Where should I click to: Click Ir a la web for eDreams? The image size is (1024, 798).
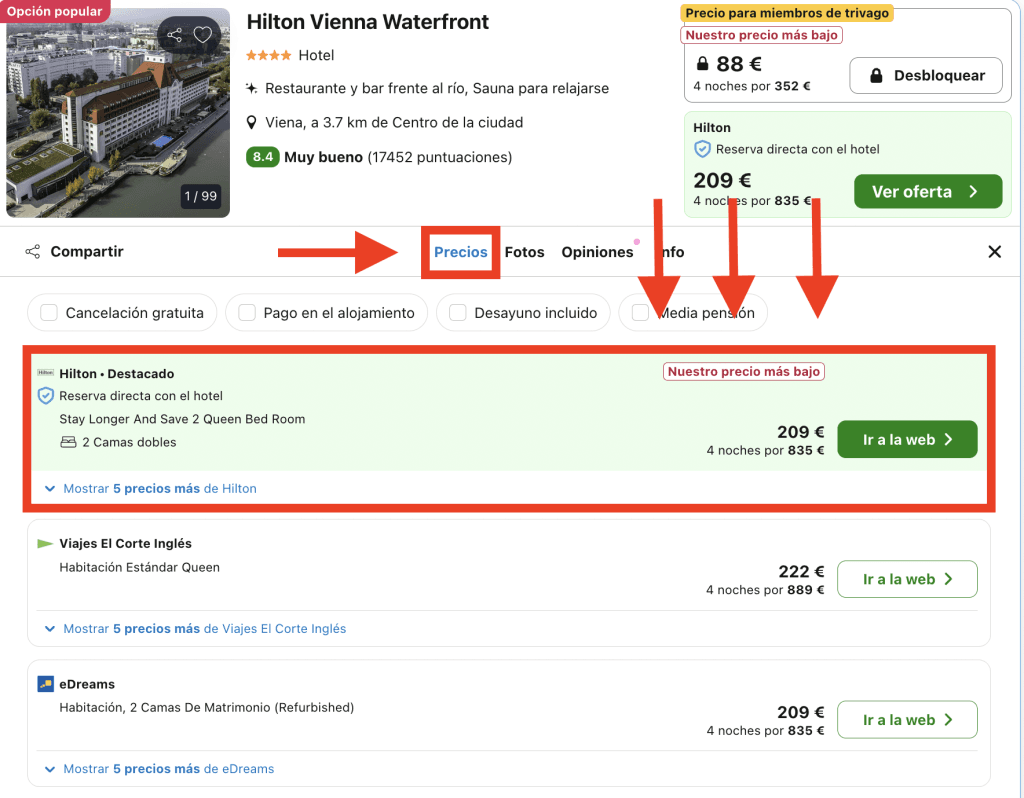[x=906, y=720]
